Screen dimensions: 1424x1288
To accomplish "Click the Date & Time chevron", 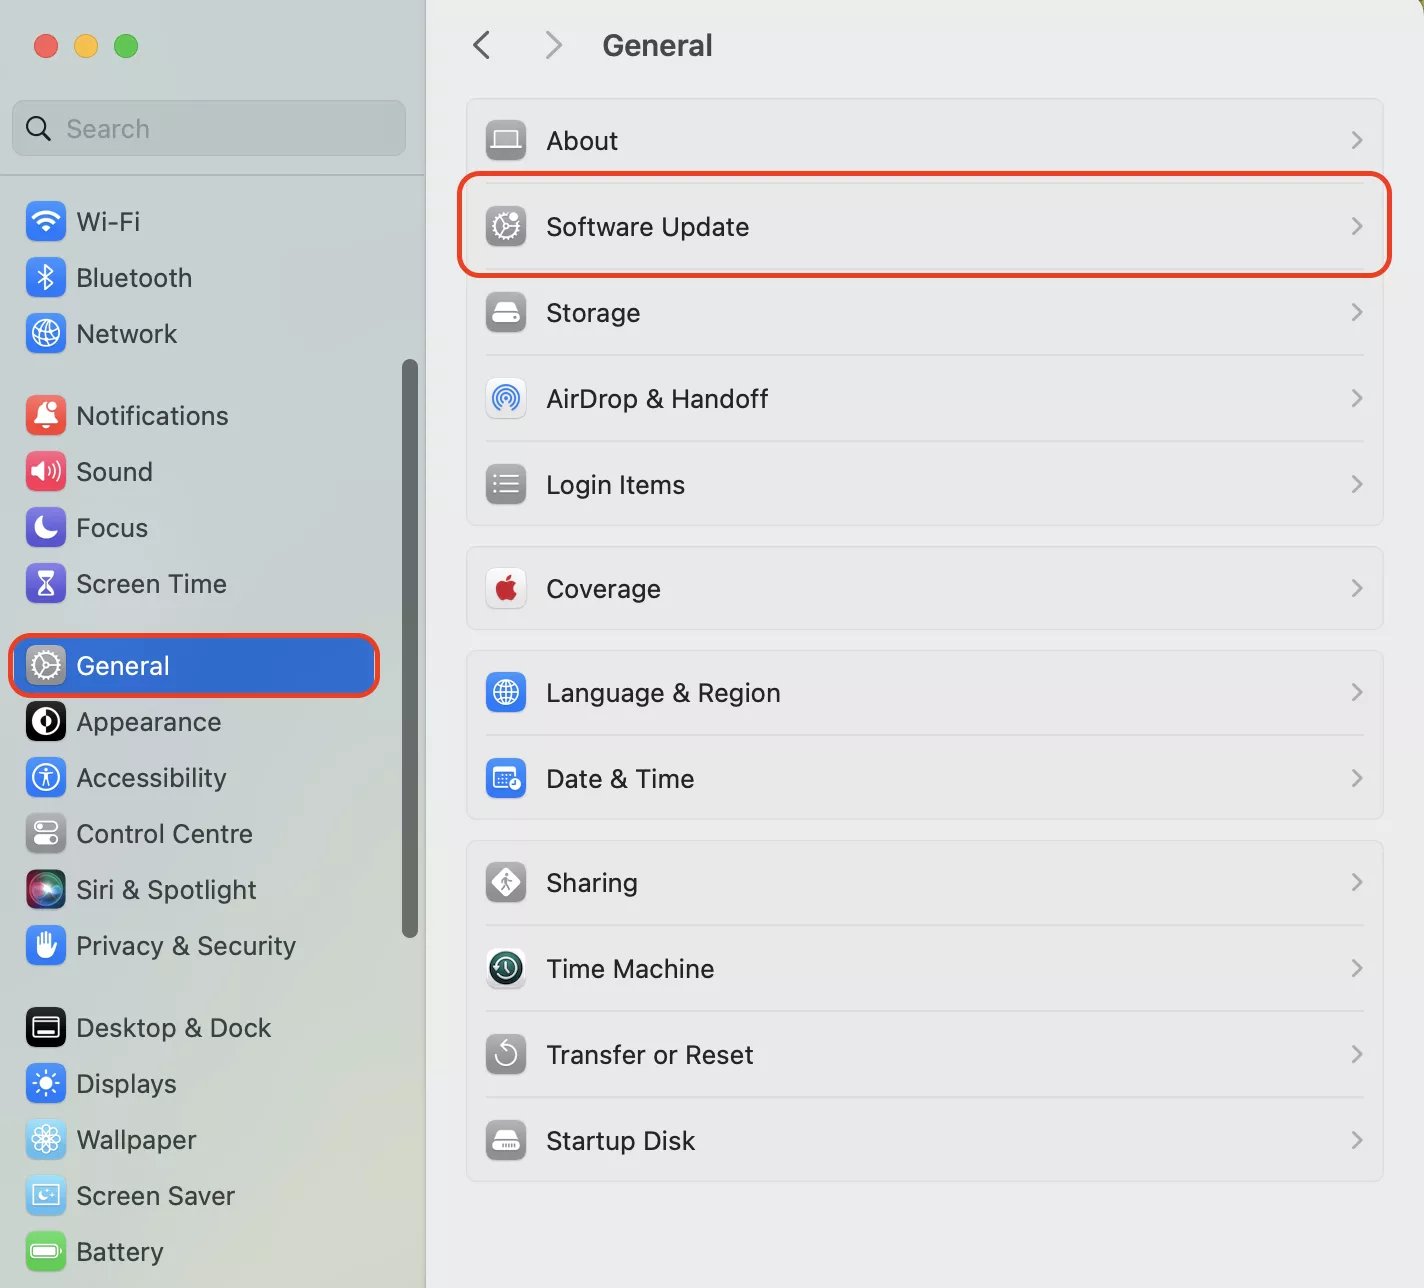I will 1357,778.
